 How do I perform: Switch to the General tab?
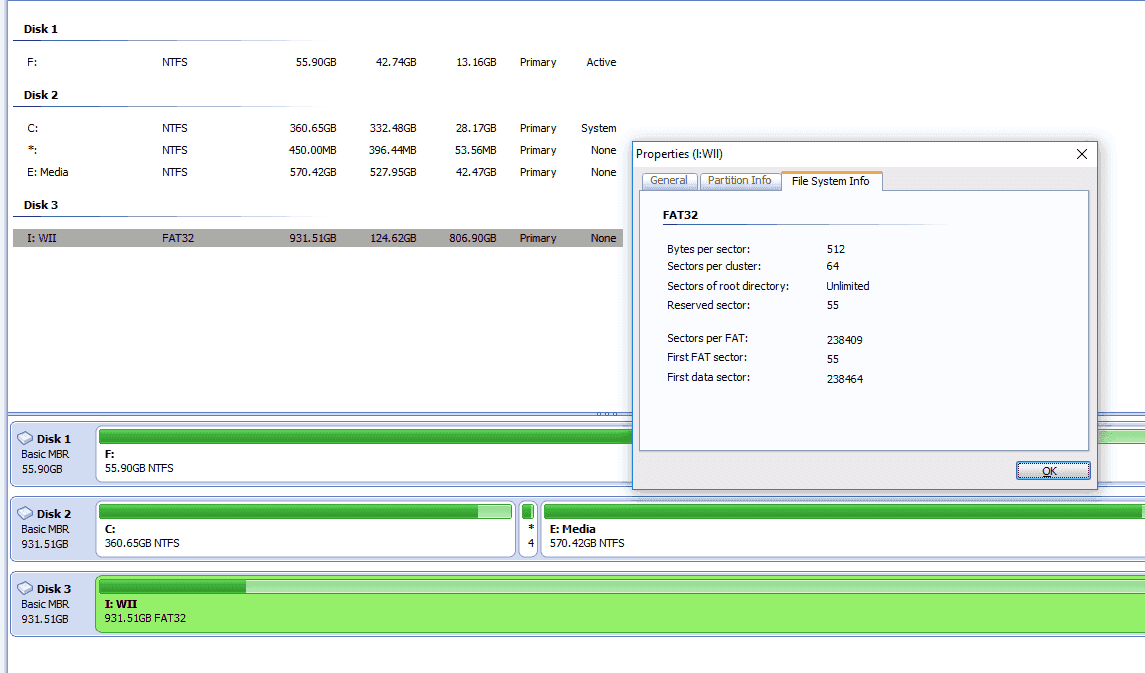pos(668,180)
